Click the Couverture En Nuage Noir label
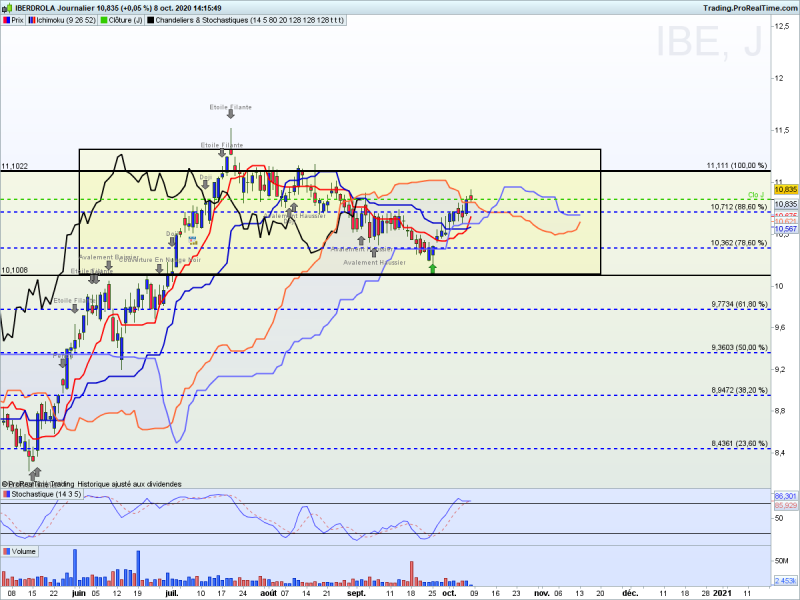Viewport: 800px width, 600px height. click(x=160, y=260)
